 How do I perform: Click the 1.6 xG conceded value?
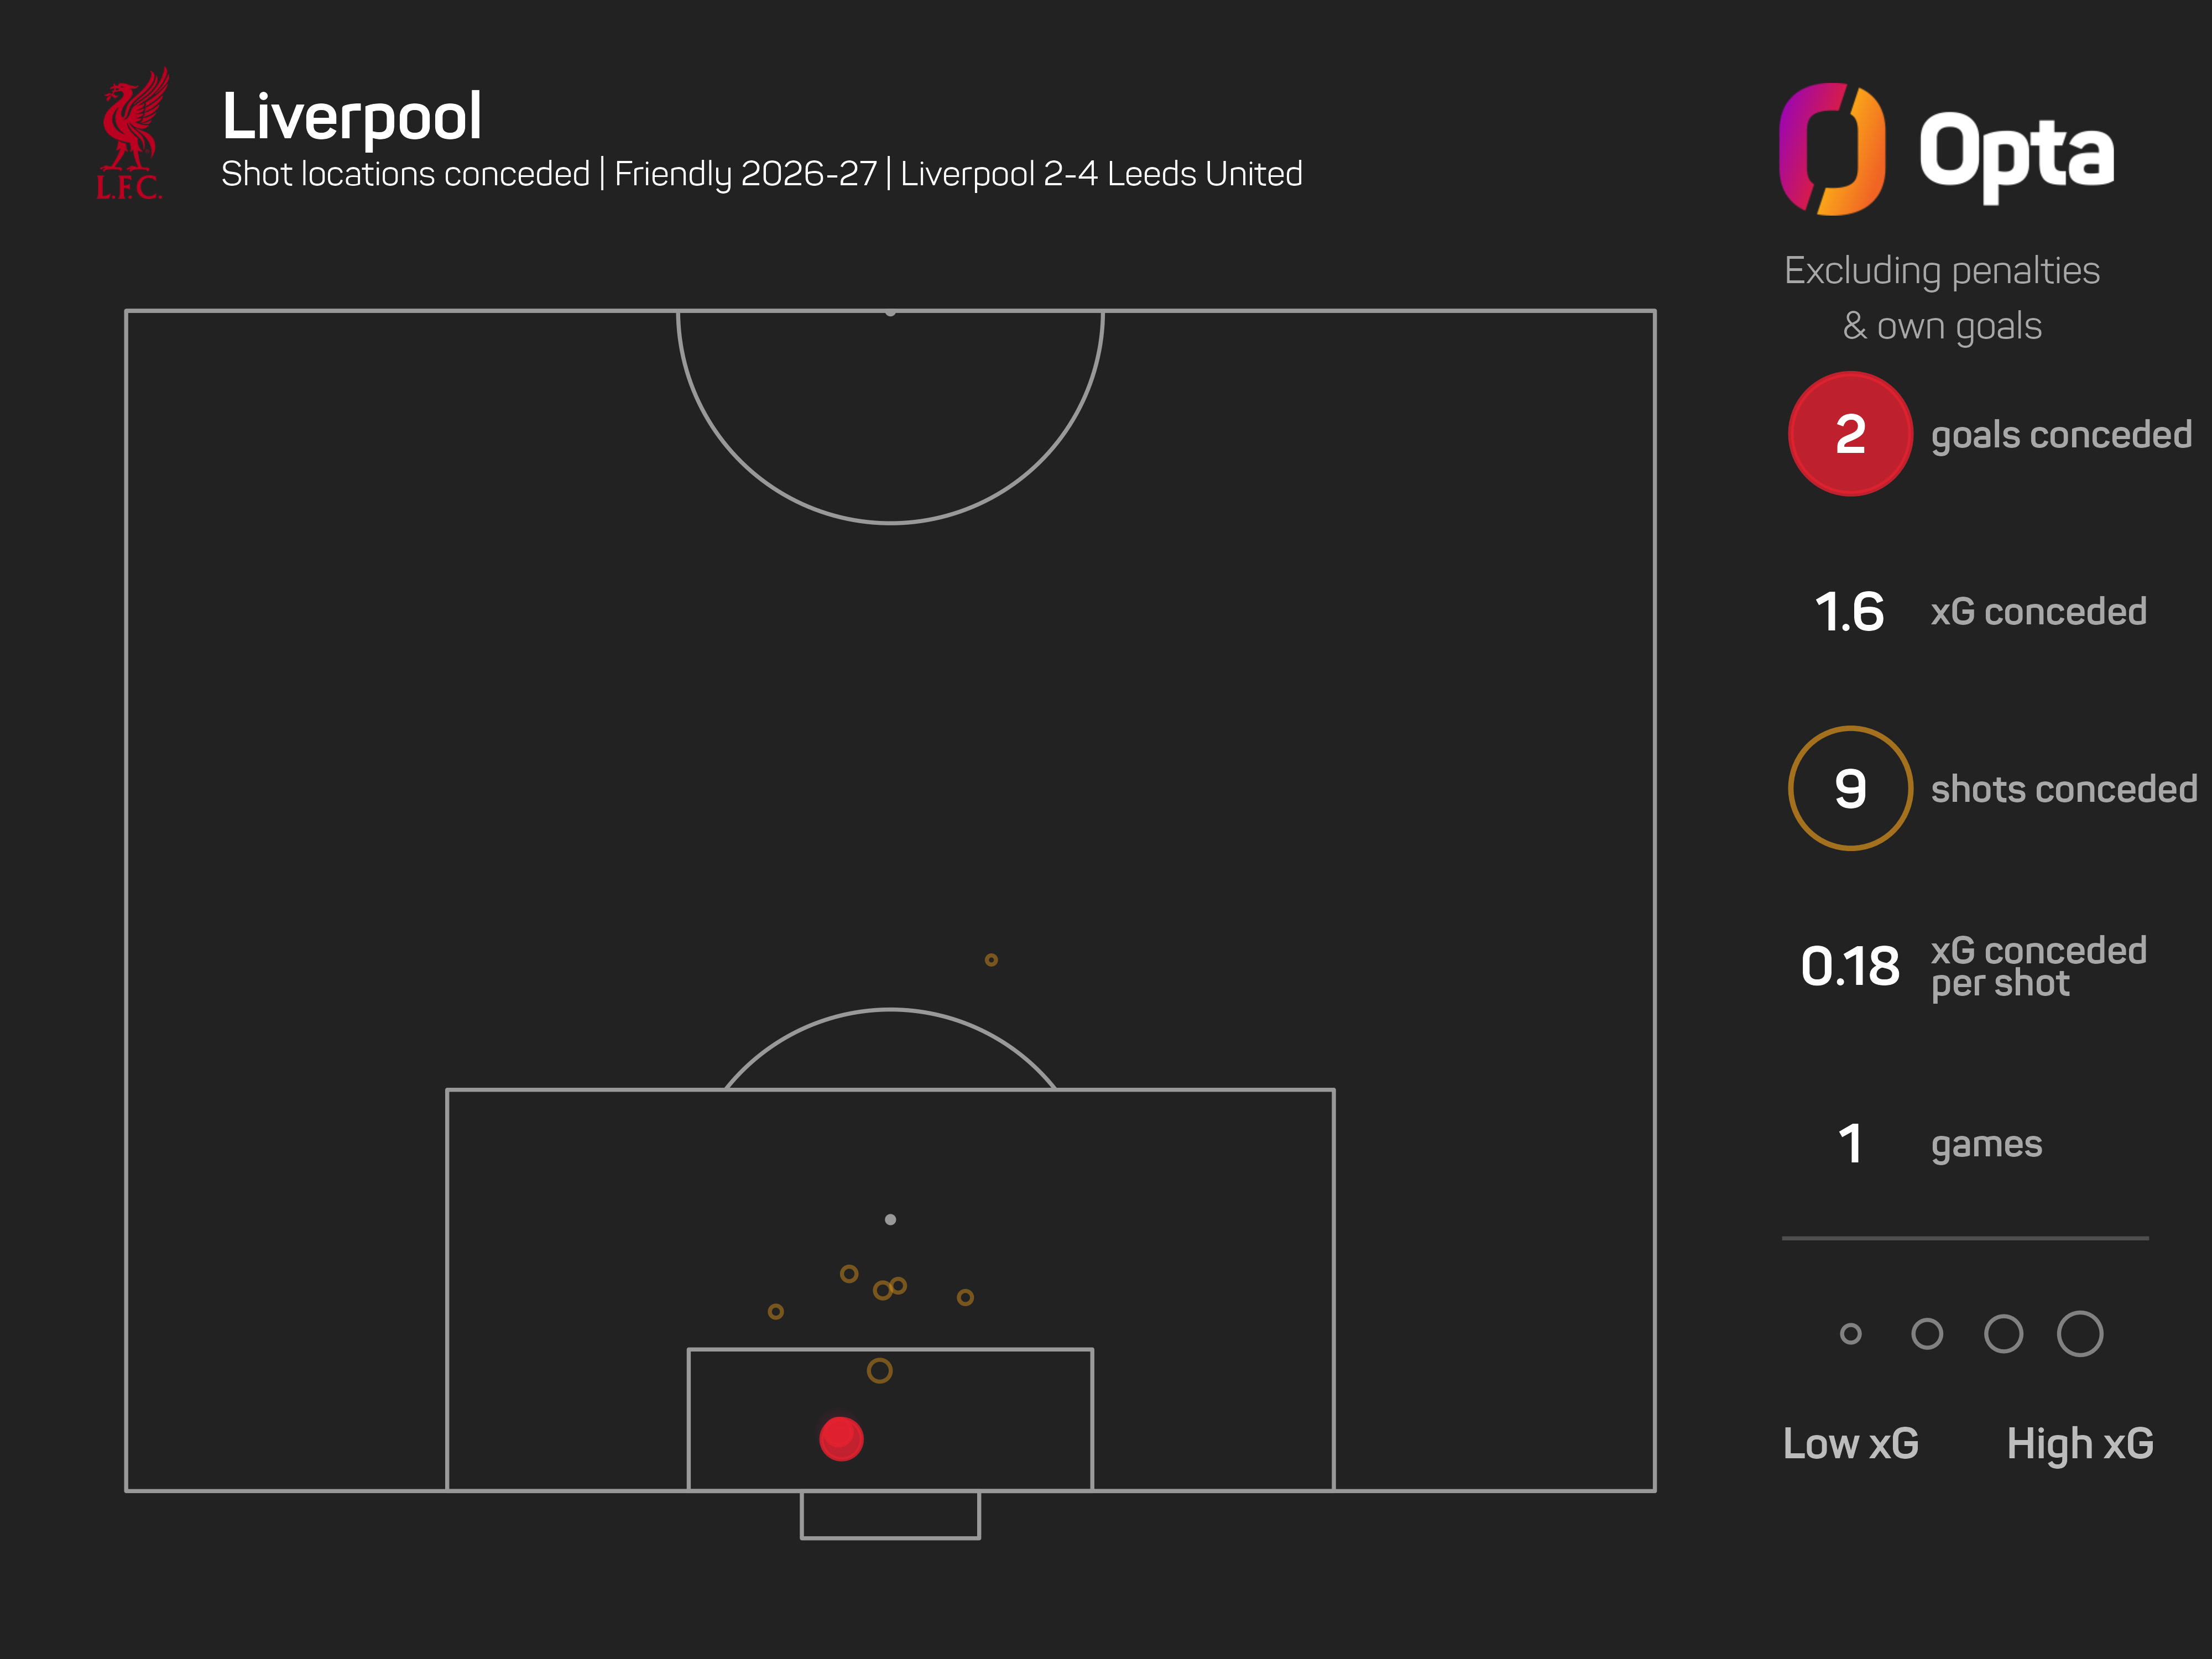[x=1849, y=612]
